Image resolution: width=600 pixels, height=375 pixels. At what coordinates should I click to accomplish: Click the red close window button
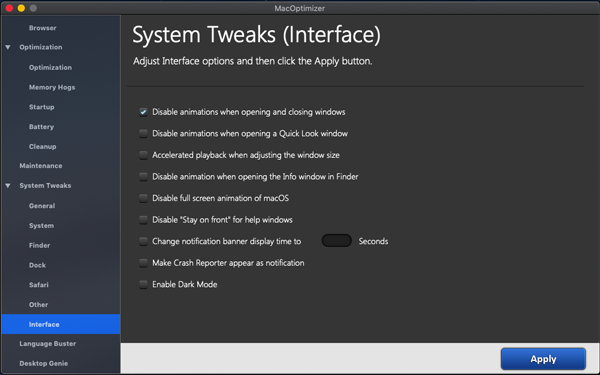click(9, 8)
